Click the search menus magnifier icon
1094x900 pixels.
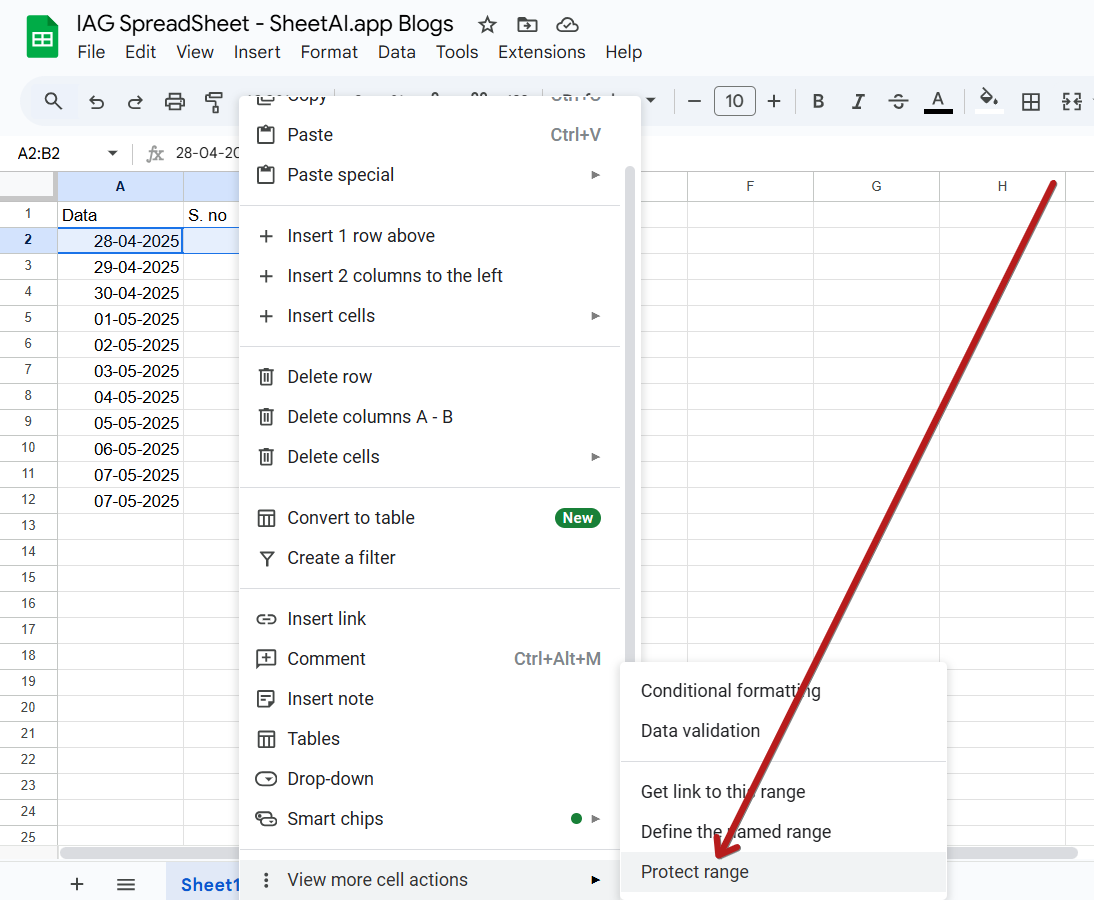coord(53,101)
